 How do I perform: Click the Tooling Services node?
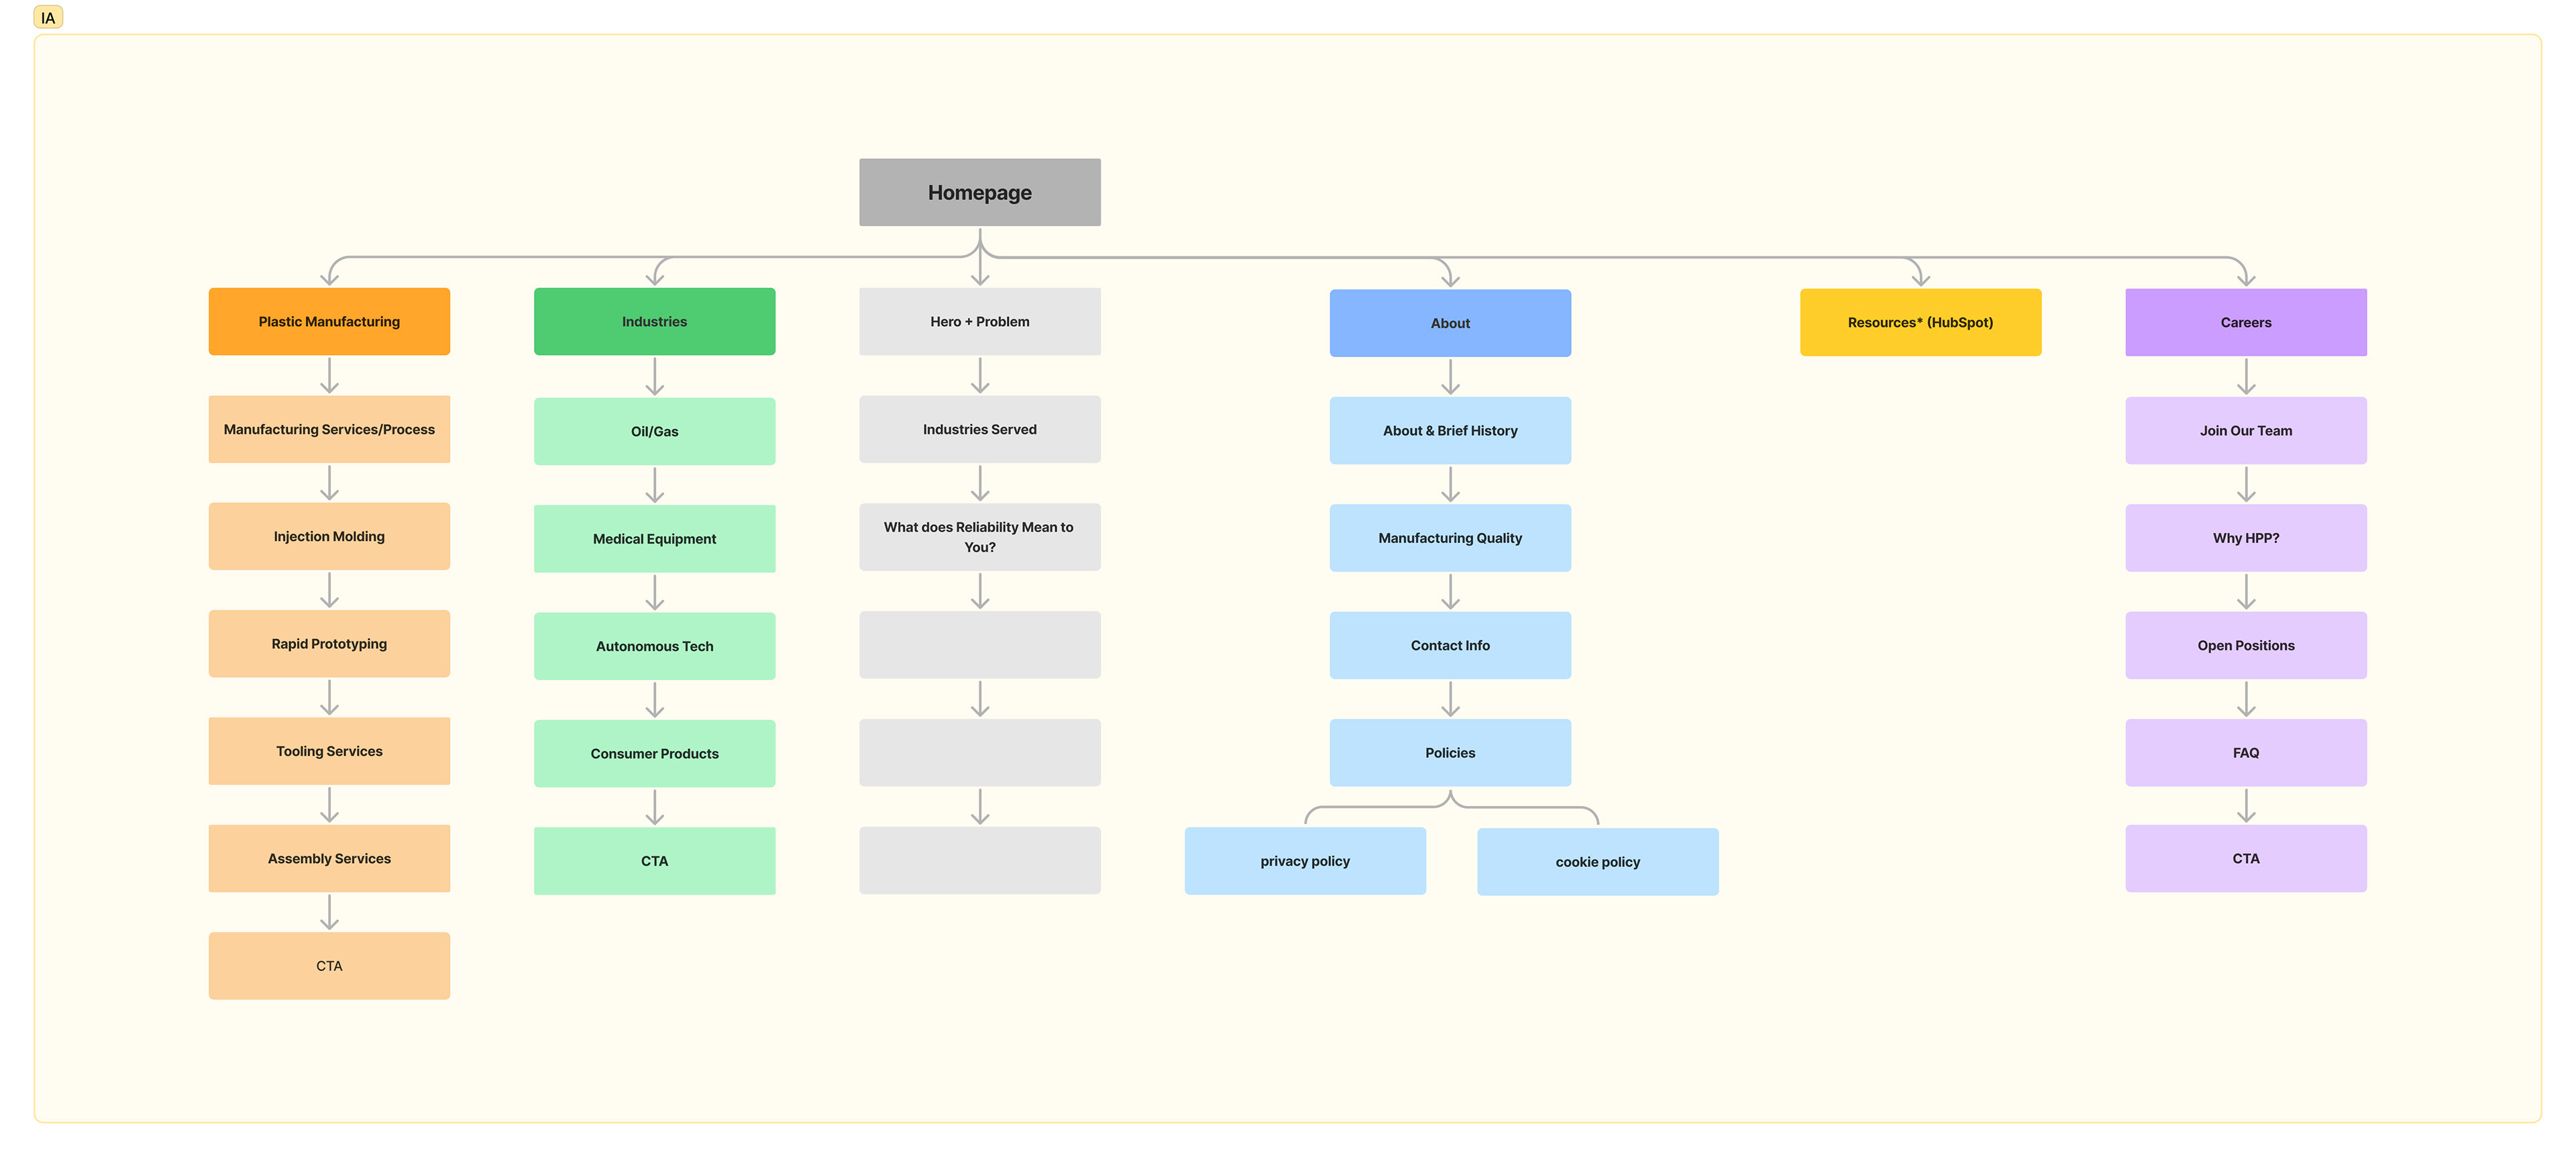pos(329,751)
